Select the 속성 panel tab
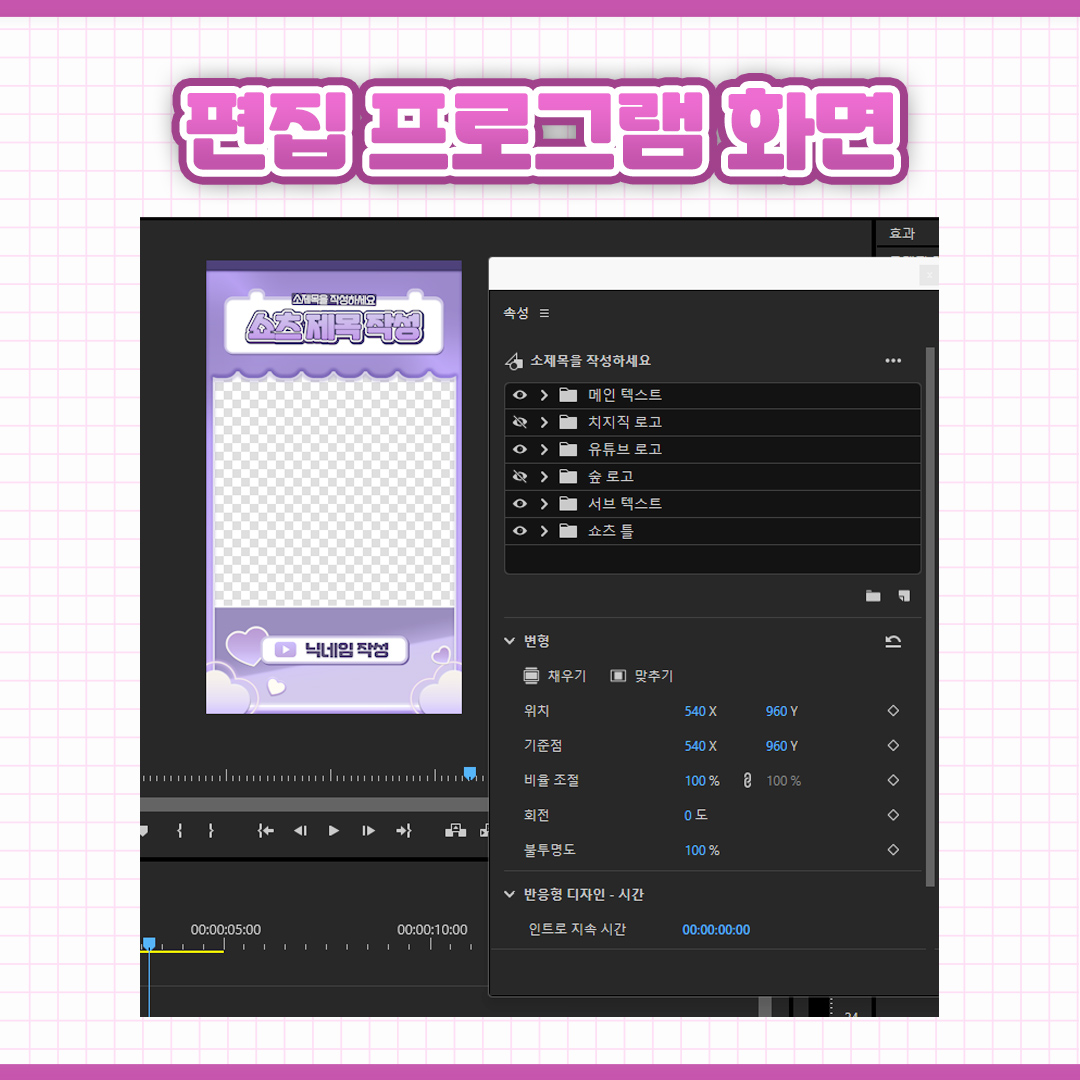 tap(516, 313)
